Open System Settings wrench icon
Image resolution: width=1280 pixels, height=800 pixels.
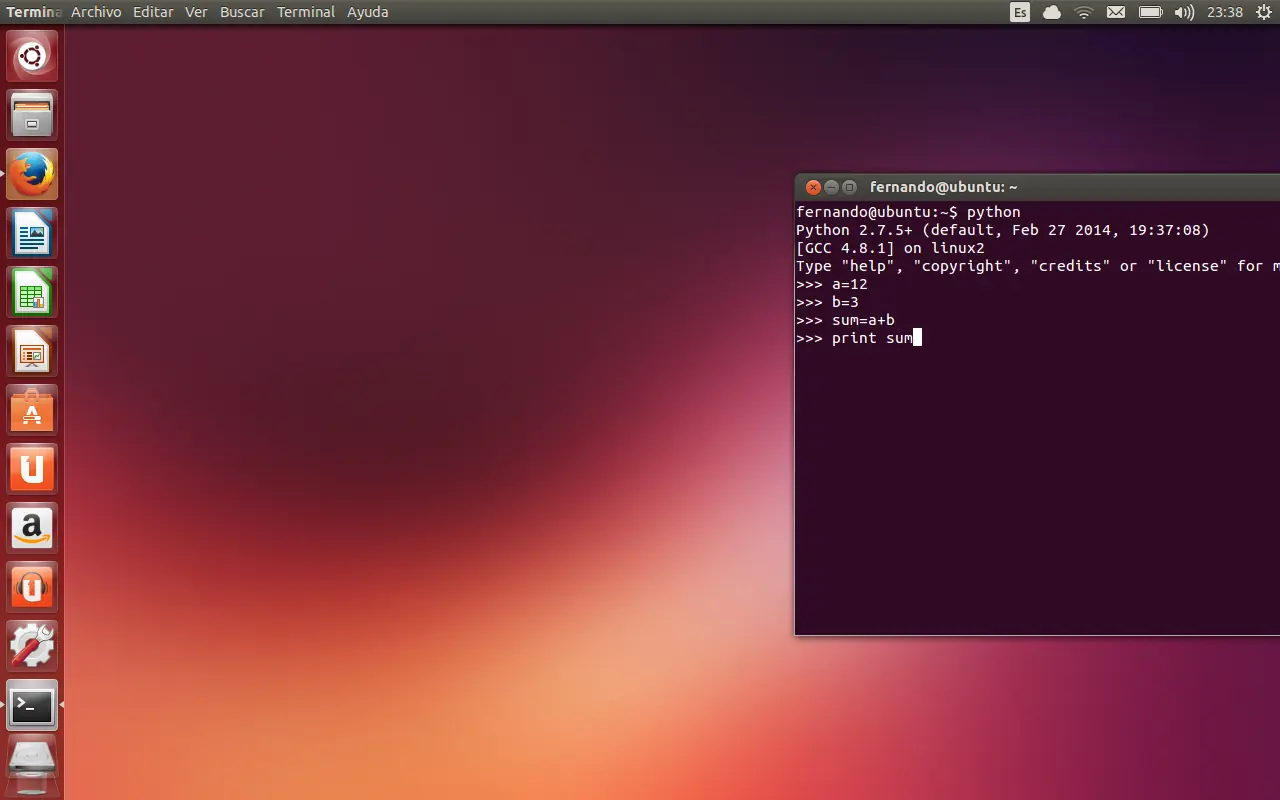32,646
